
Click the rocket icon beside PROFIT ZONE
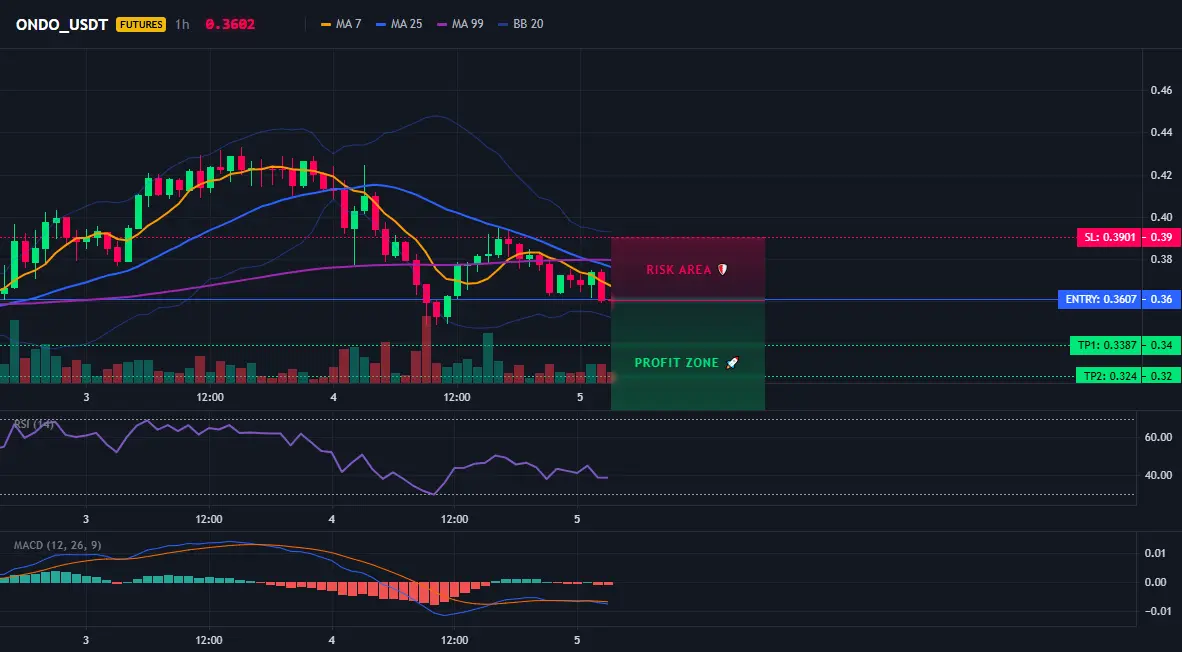(732, 363)
